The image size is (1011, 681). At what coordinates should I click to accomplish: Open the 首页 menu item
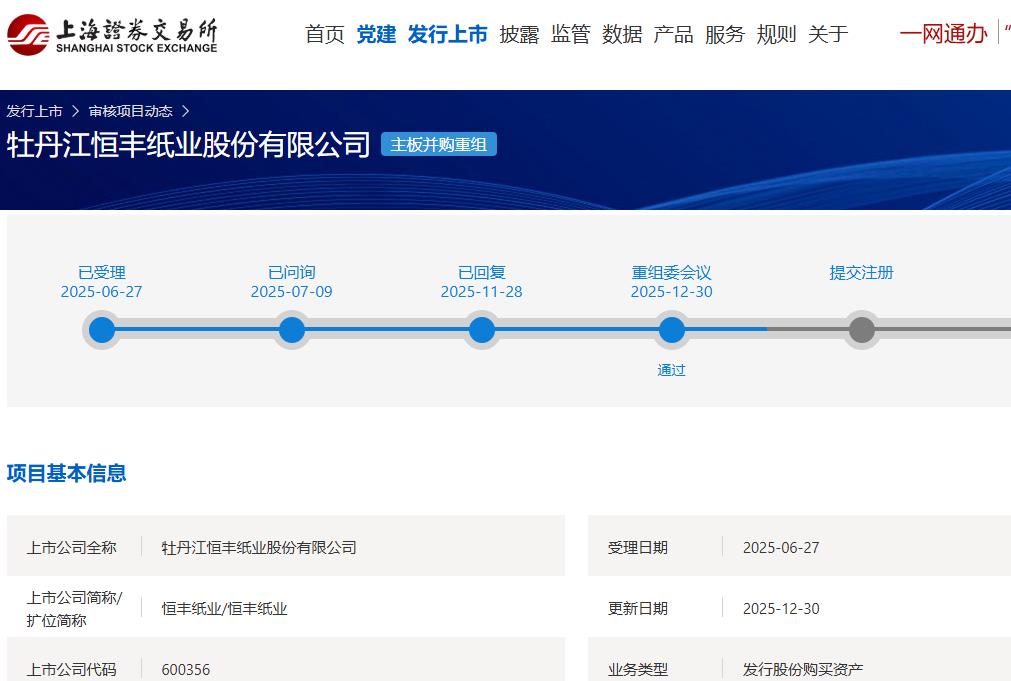[325, 35]
